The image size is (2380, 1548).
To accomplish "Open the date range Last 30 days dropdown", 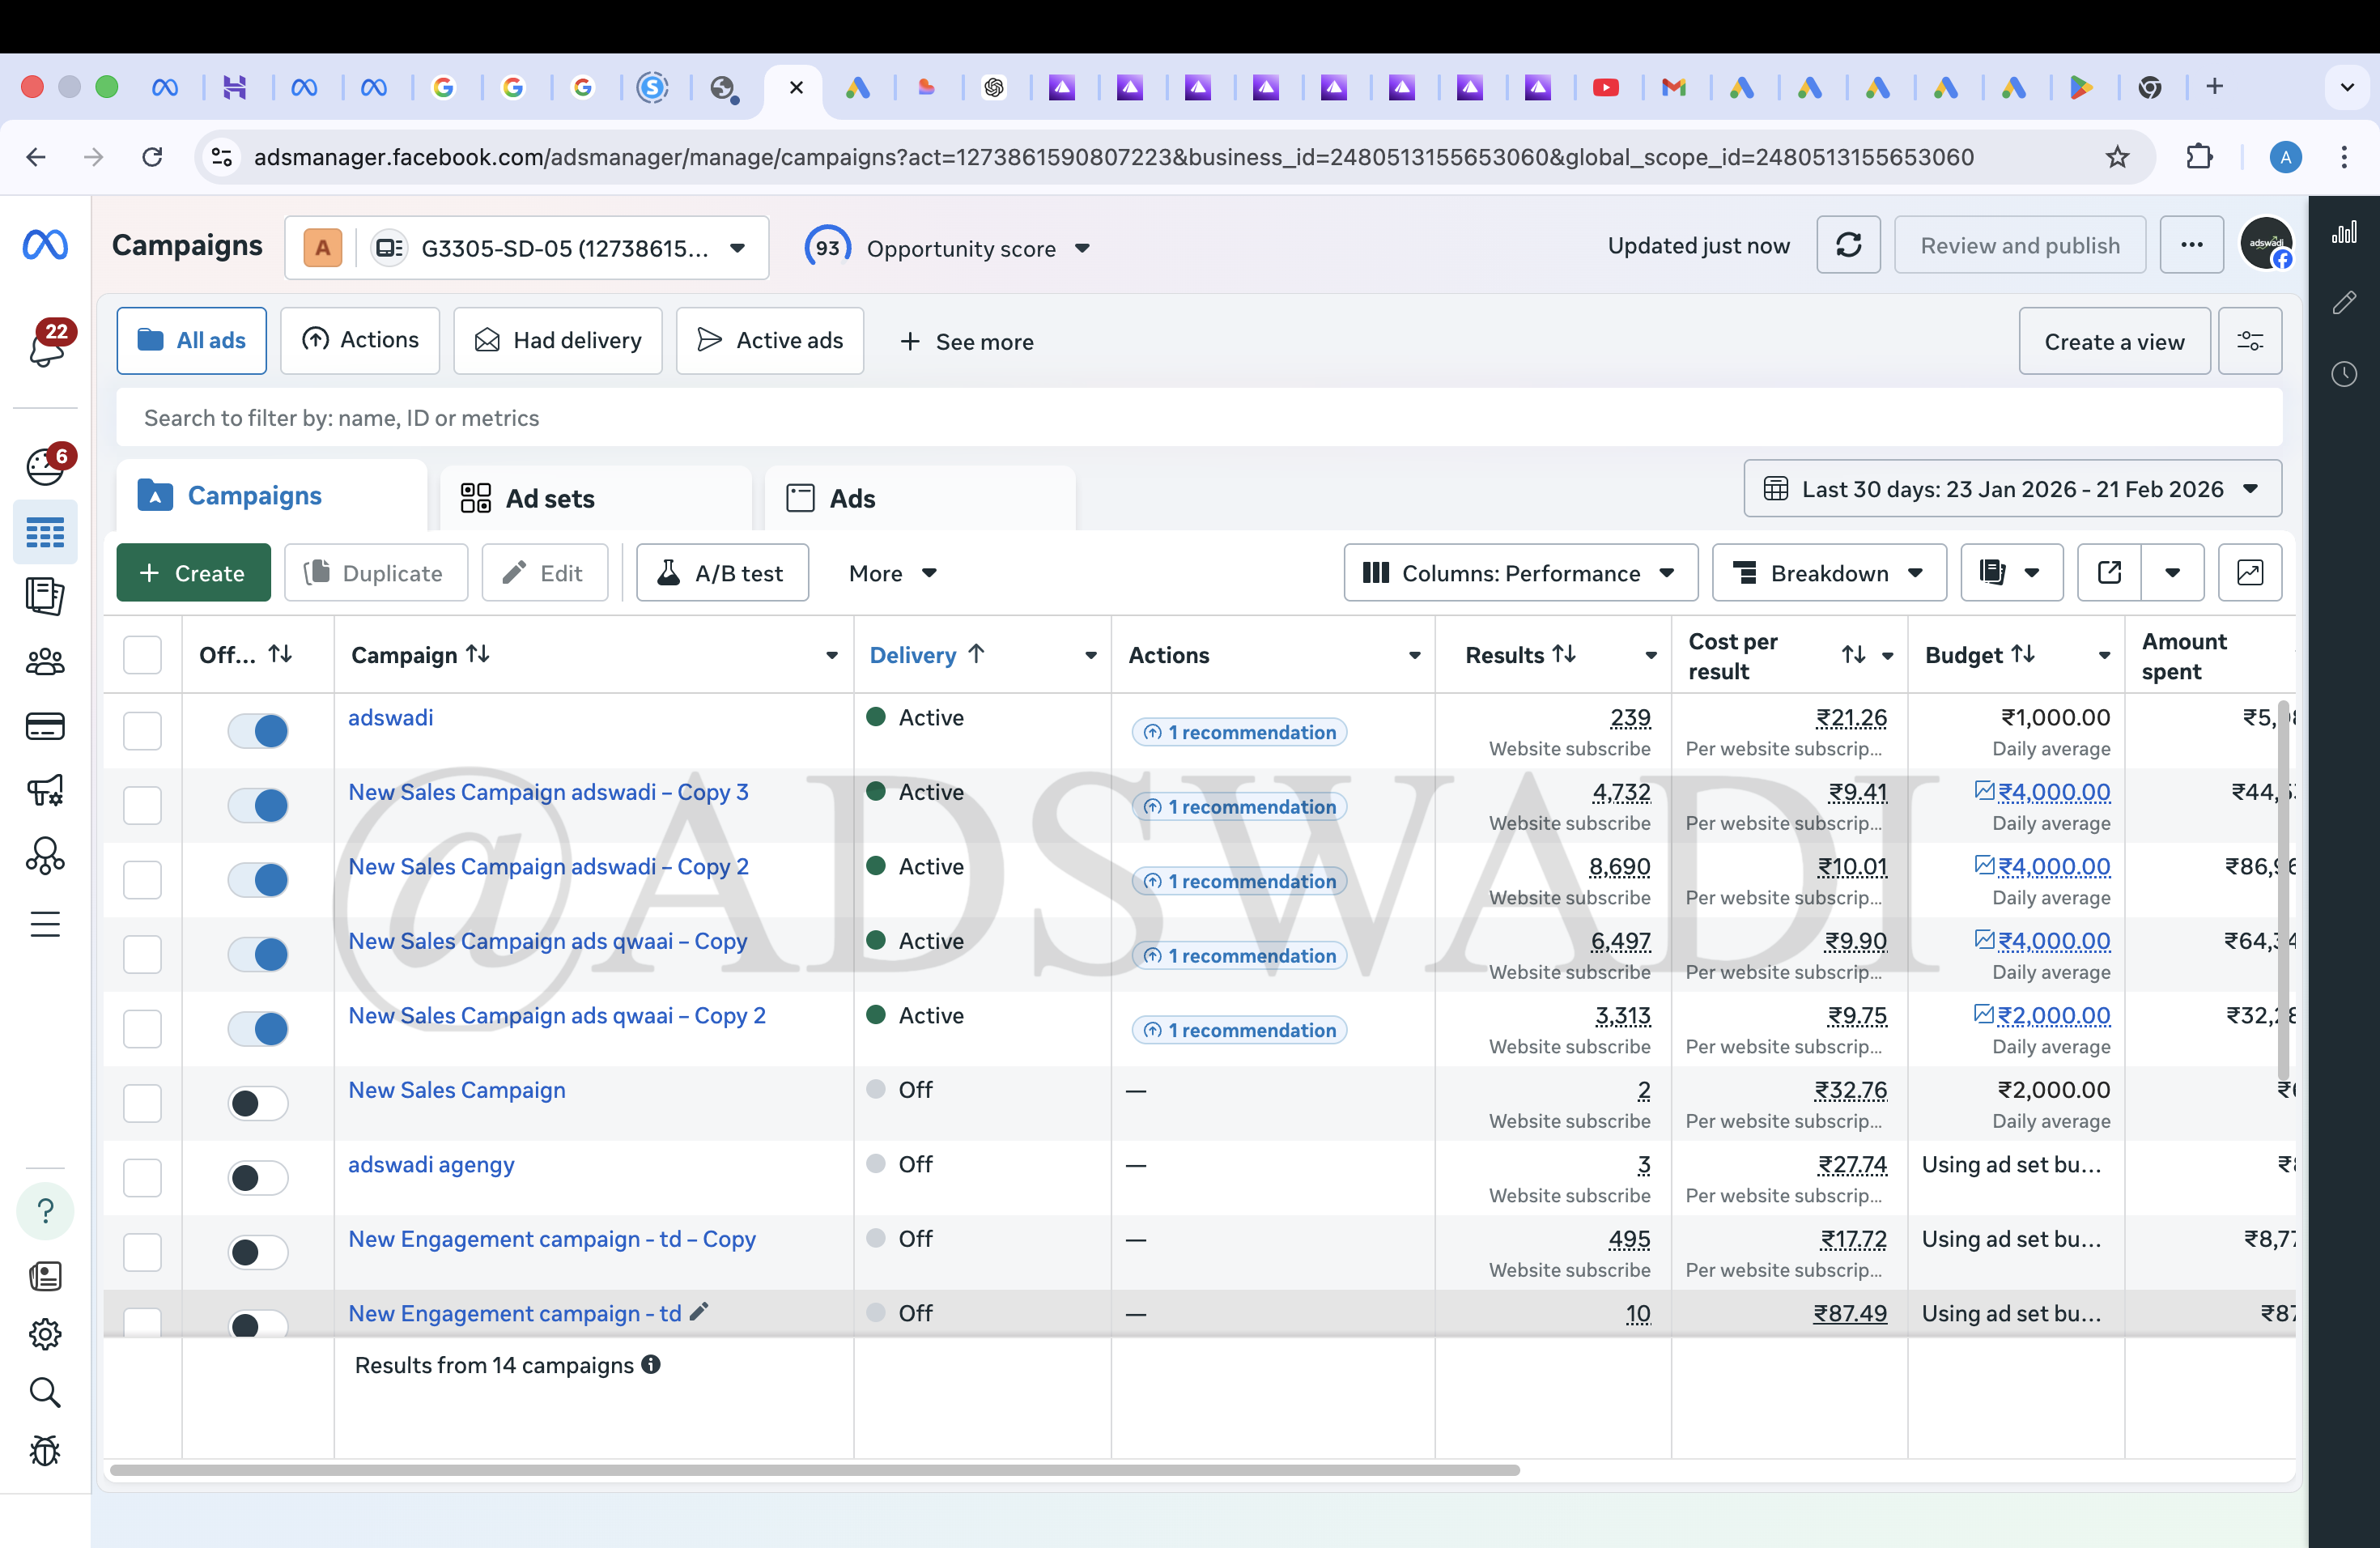I will tap(2011, 489).
